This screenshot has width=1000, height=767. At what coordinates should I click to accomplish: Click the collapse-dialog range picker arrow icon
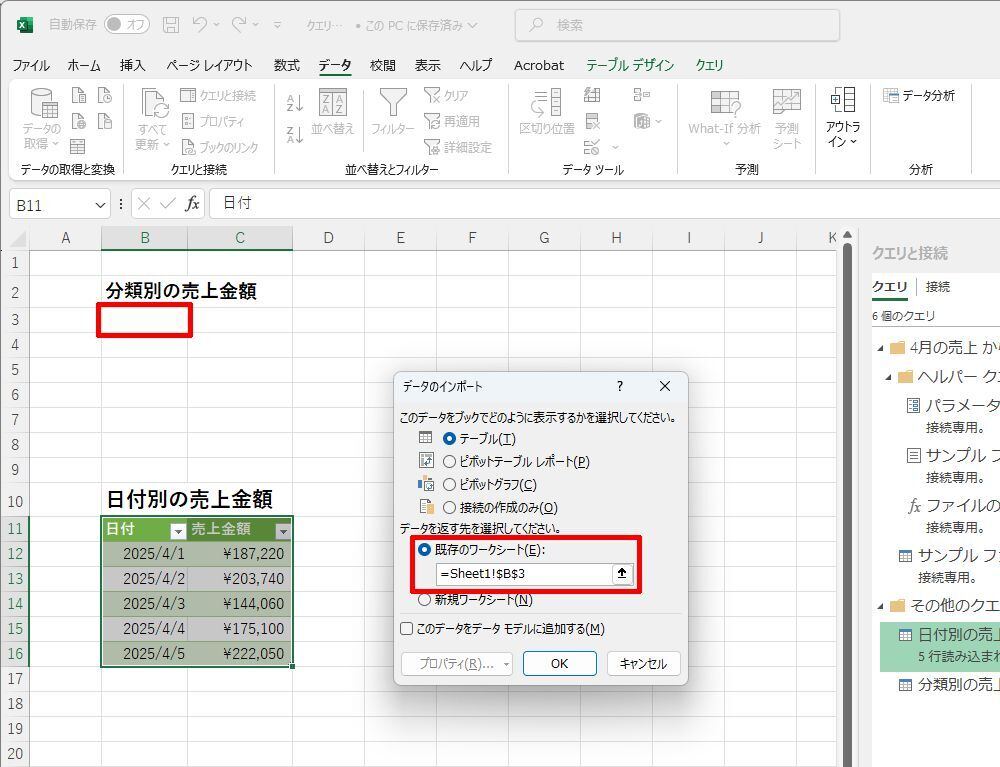click(622, 574)
